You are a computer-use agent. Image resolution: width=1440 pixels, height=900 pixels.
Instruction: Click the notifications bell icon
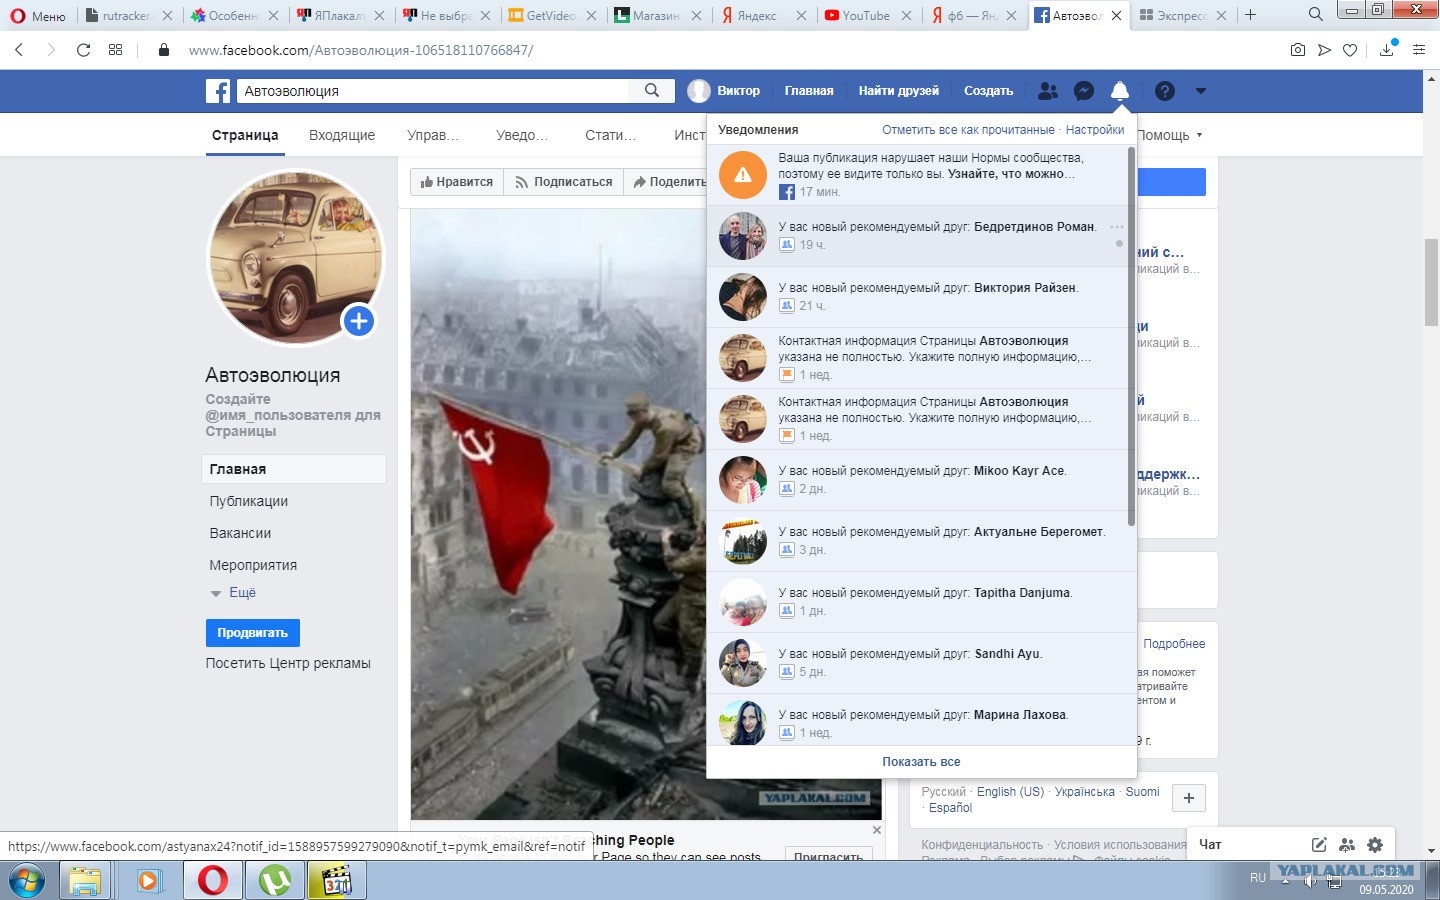click(1120, 91)
